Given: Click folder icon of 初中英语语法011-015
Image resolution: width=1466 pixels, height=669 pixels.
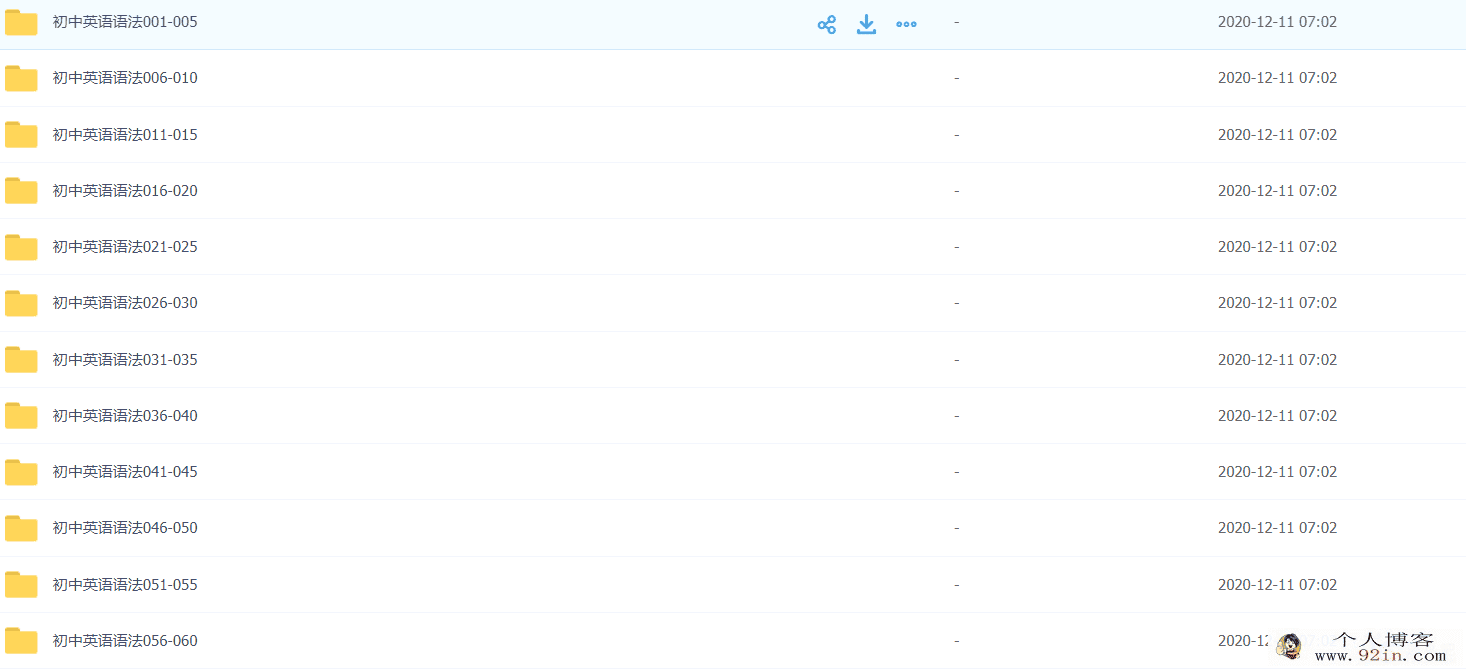Looking at the screenshot, I should pyautogui.click(x=21, y=134).
